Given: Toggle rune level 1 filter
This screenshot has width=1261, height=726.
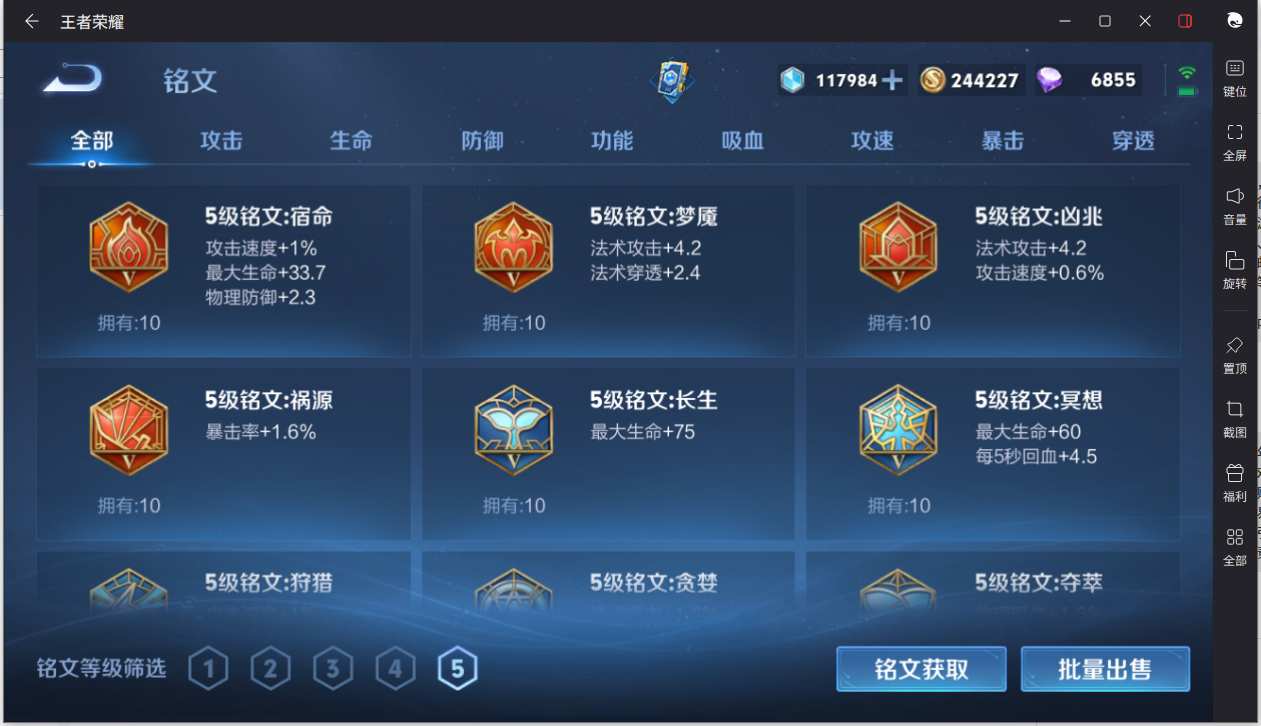Looking at the screenshot, I should [208, 669].
